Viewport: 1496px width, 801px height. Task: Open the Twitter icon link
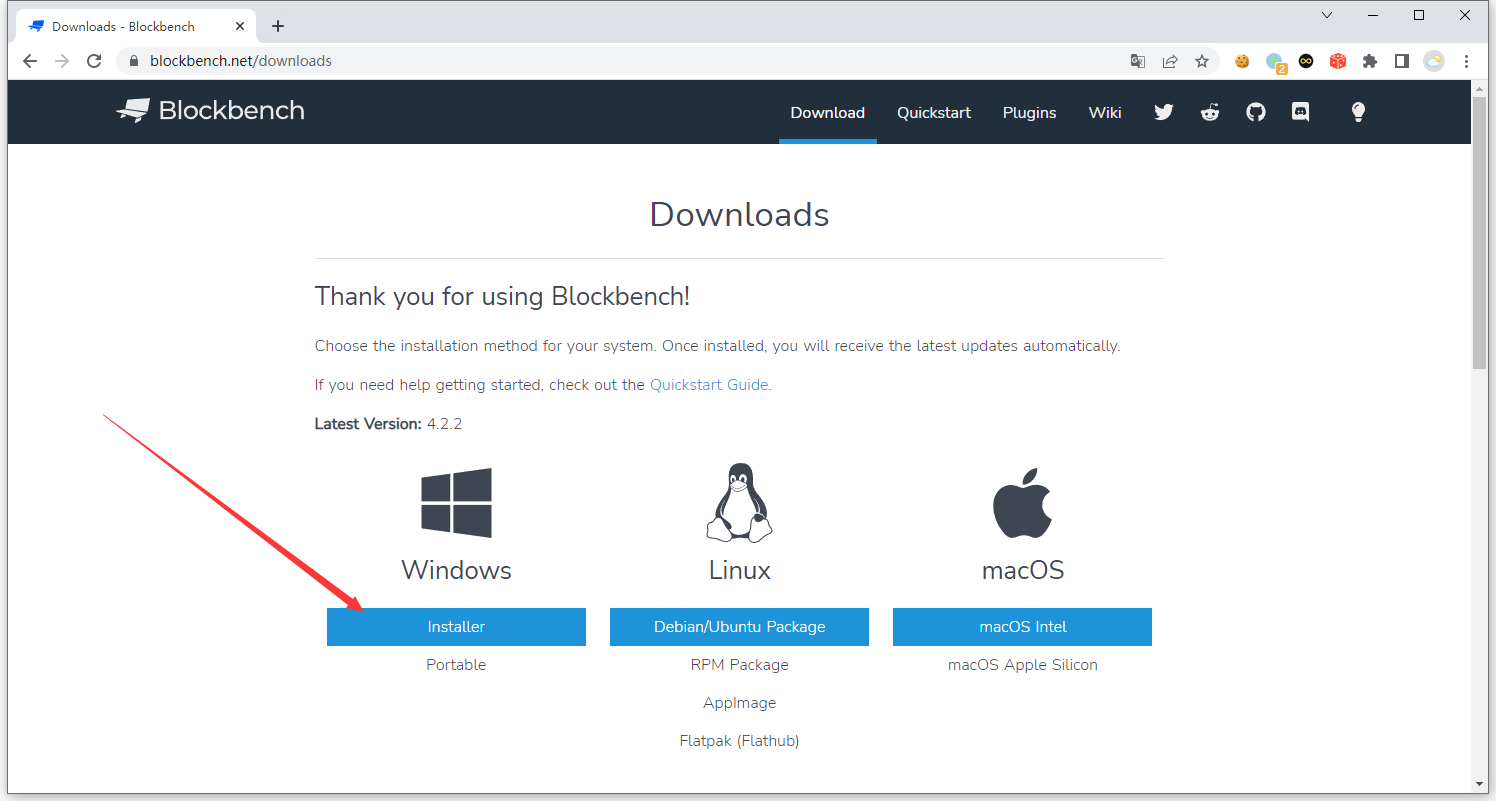(x=1163, y=112)
